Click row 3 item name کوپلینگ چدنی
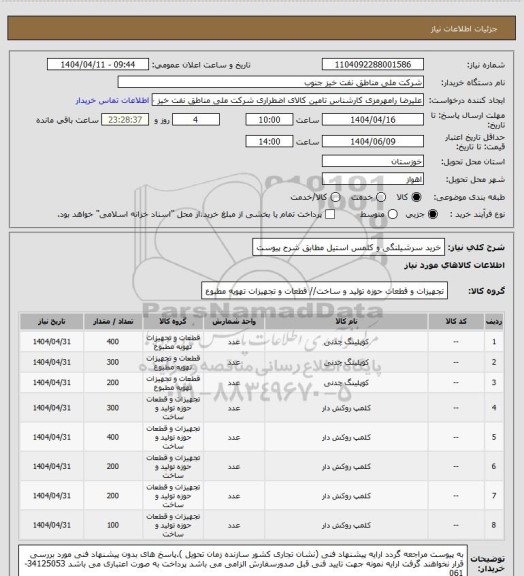The image size is (524, 576). [x=346, y=383]
